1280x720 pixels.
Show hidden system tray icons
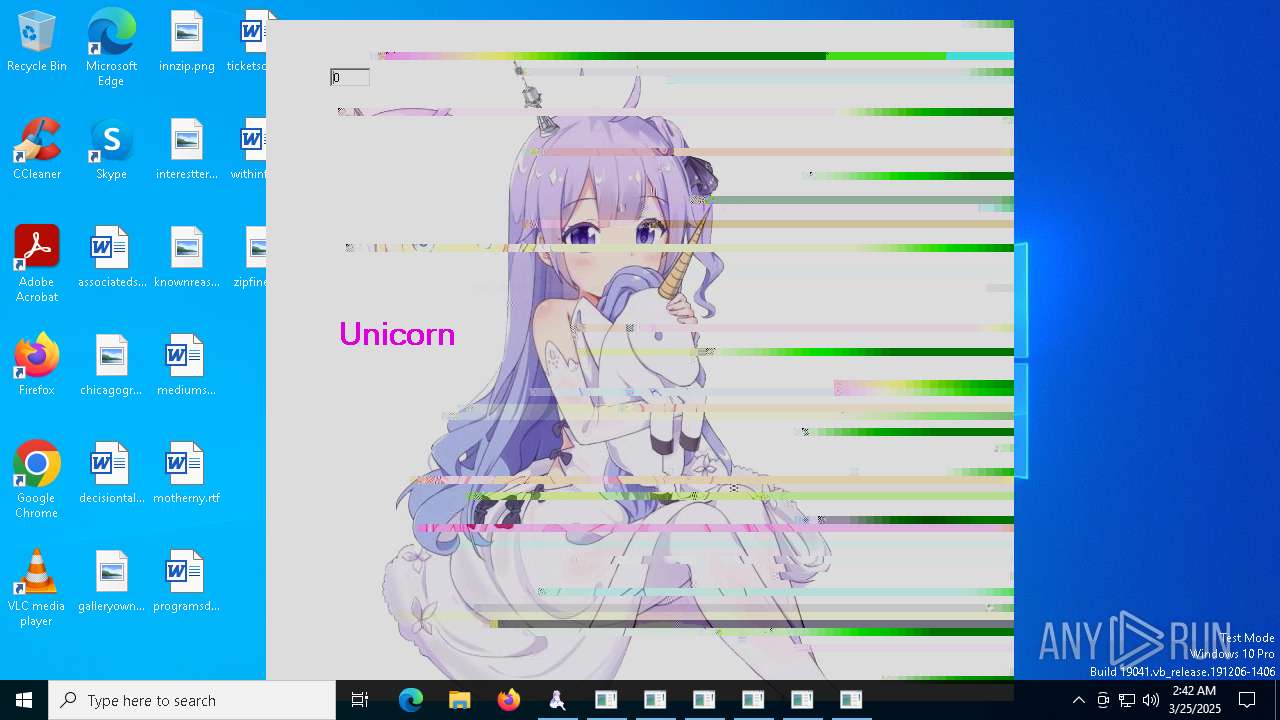(x=1078, y=700)
